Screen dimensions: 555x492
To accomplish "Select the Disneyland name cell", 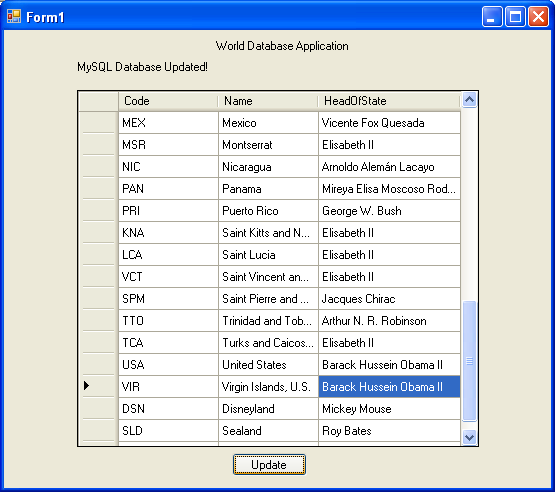I will [x=268, y=408].
